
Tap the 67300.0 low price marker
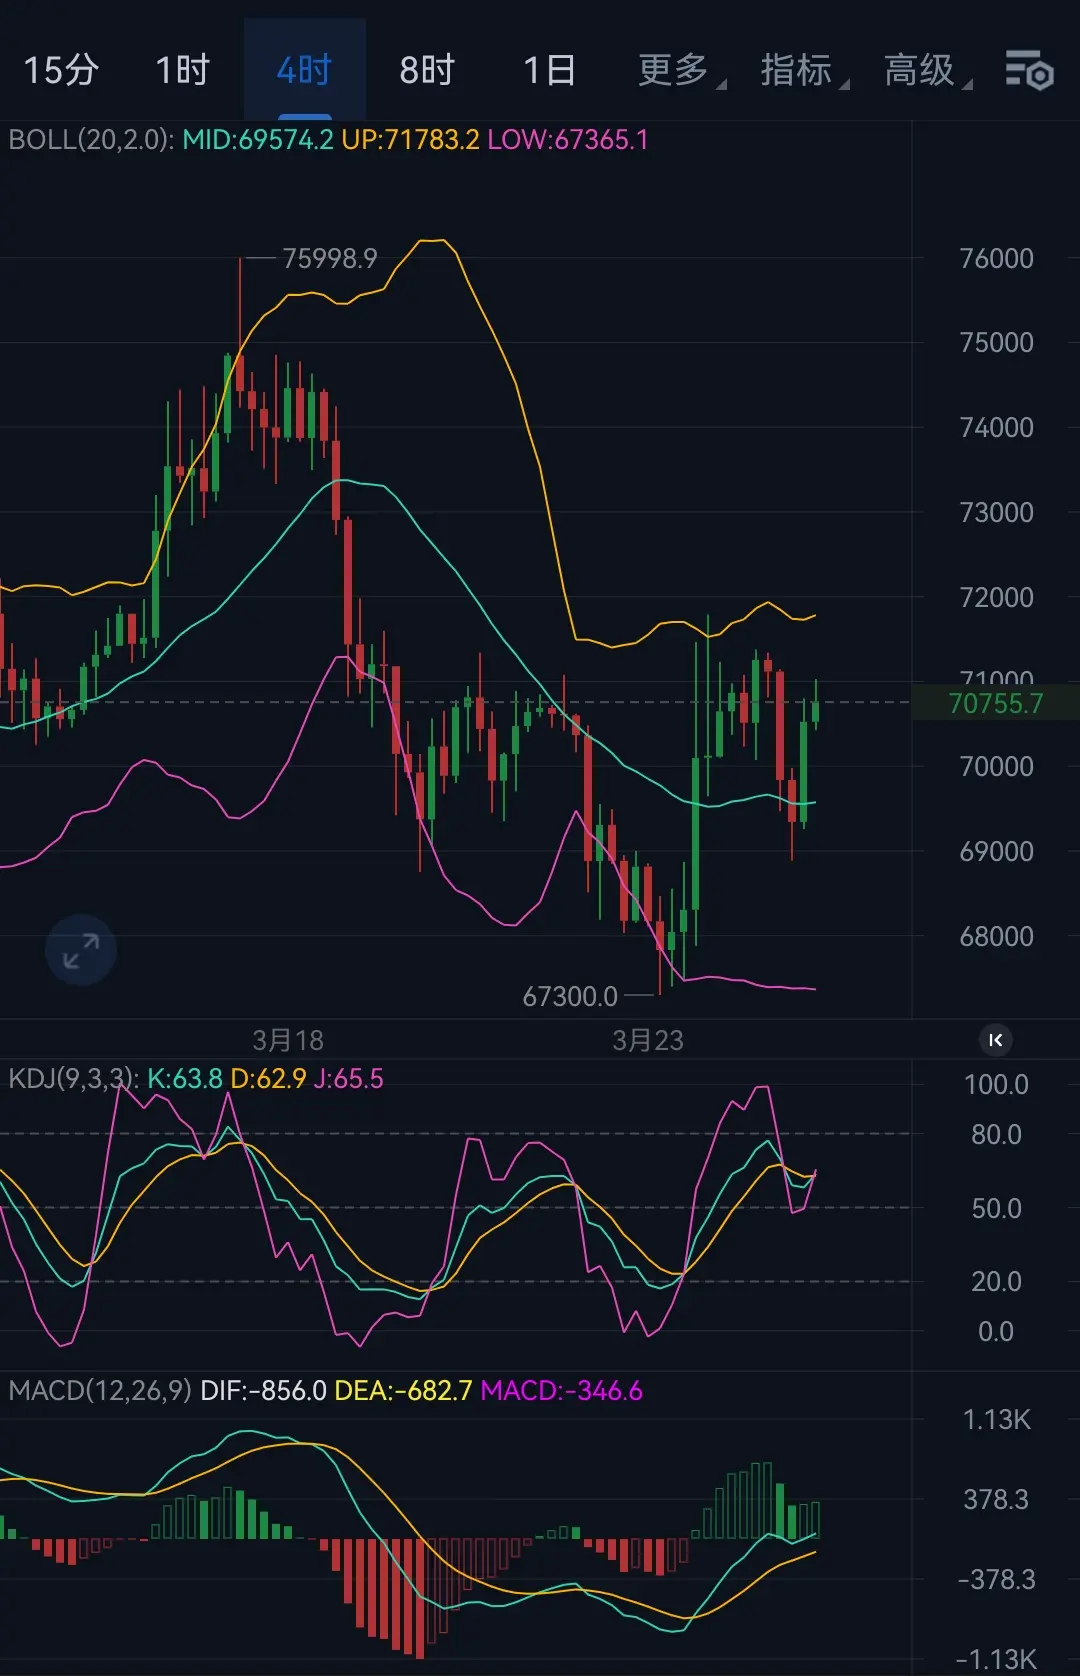click(570, 996)
